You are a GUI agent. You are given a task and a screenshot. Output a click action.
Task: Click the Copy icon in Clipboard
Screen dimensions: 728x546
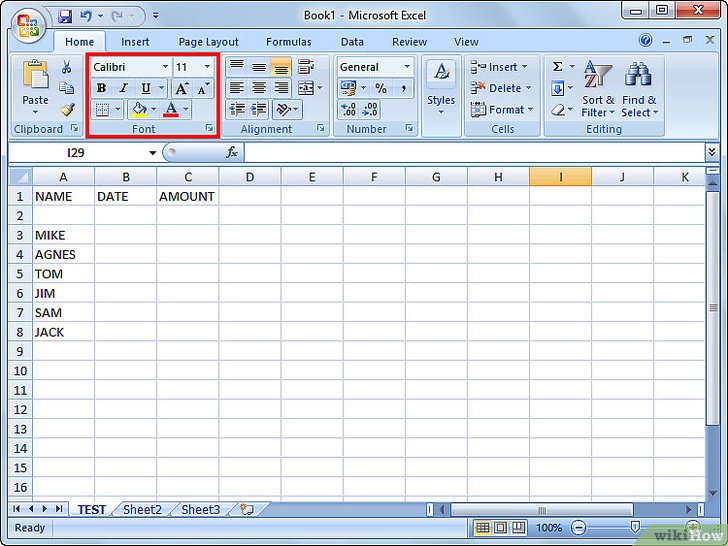click(x=66, y=88)
